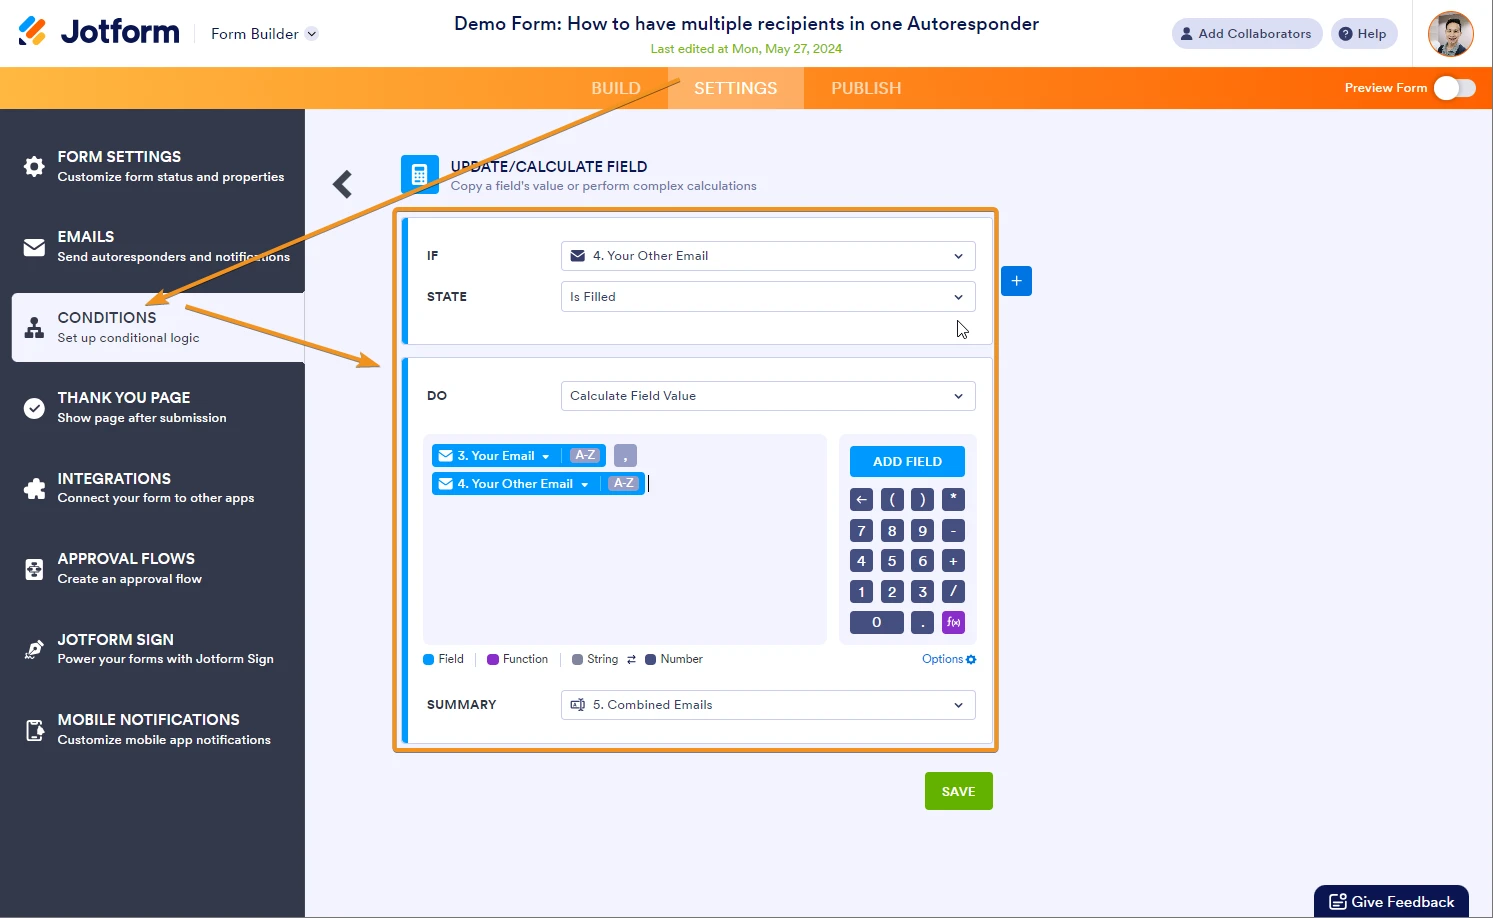Open the Summary dropdown showing Combined Emails

pyautogui.click(x=767, y=705)
